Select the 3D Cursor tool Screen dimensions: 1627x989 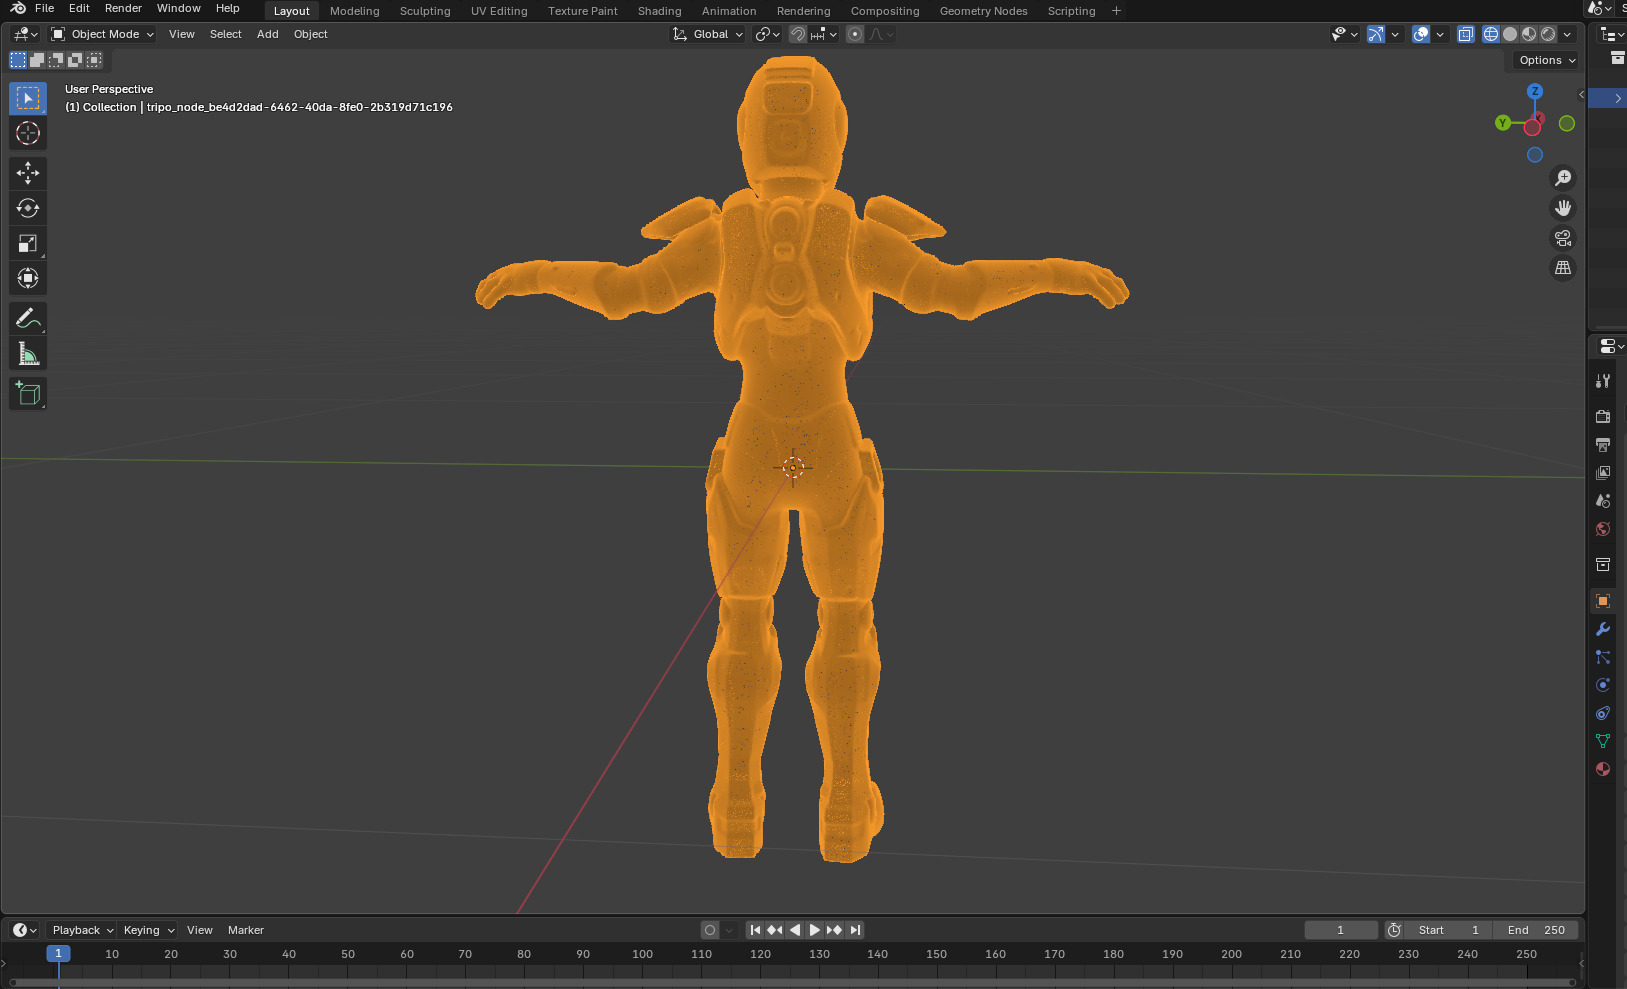click(x=28, y=133)
